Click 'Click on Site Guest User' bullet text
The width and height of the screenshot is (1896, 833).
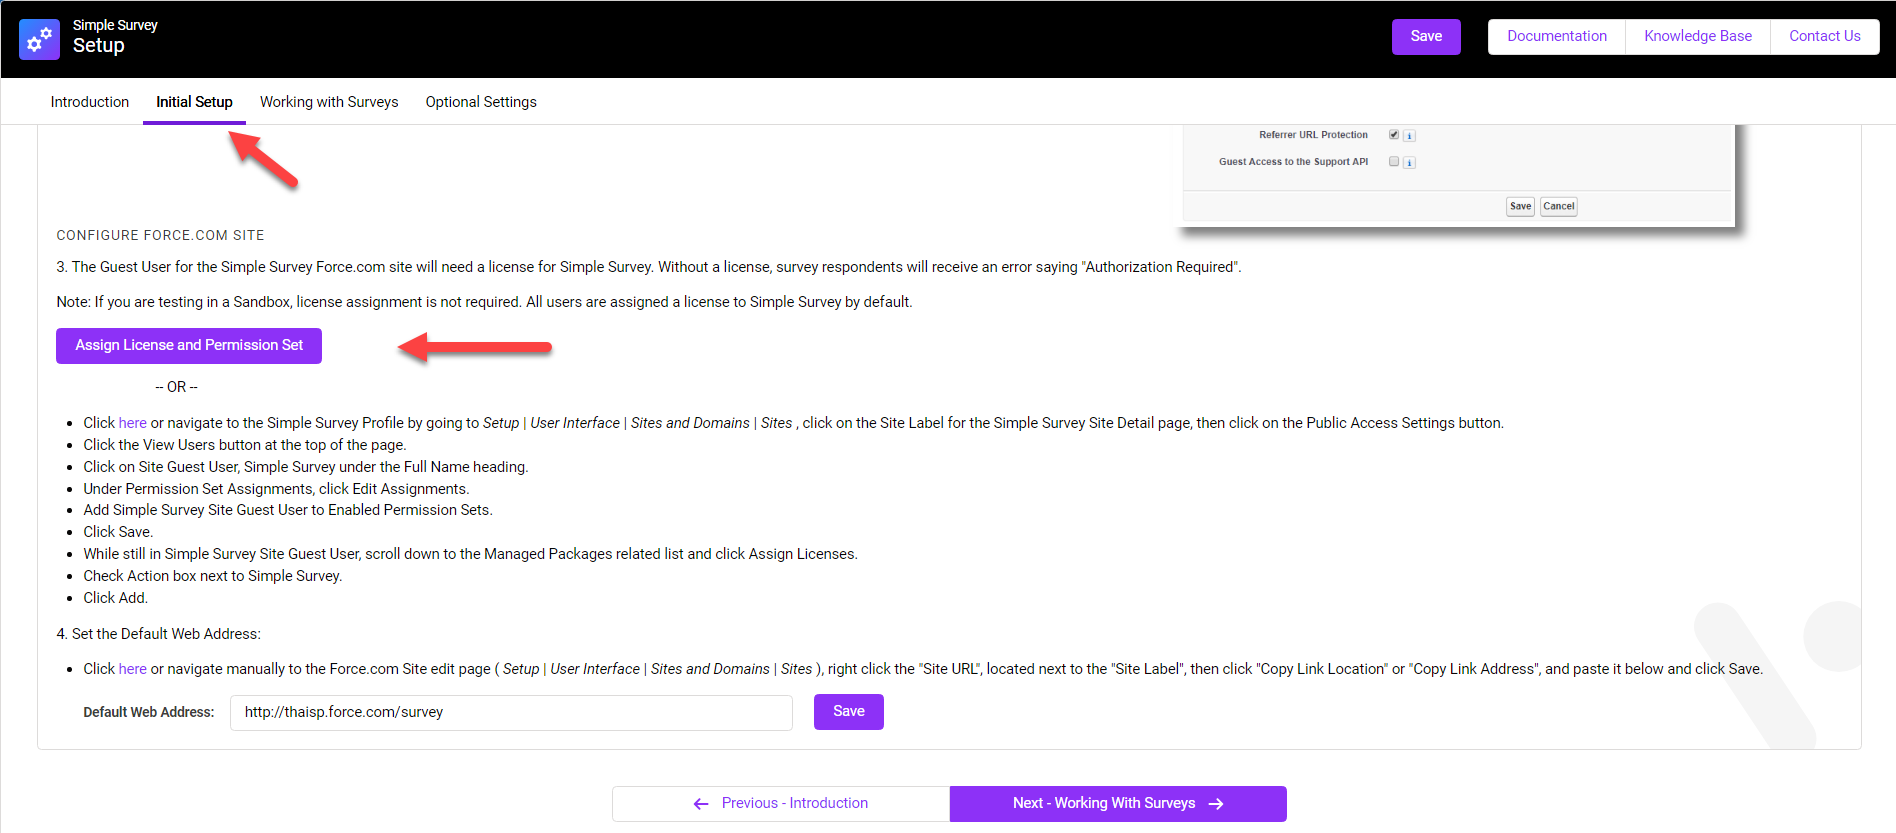pos(306,467)
